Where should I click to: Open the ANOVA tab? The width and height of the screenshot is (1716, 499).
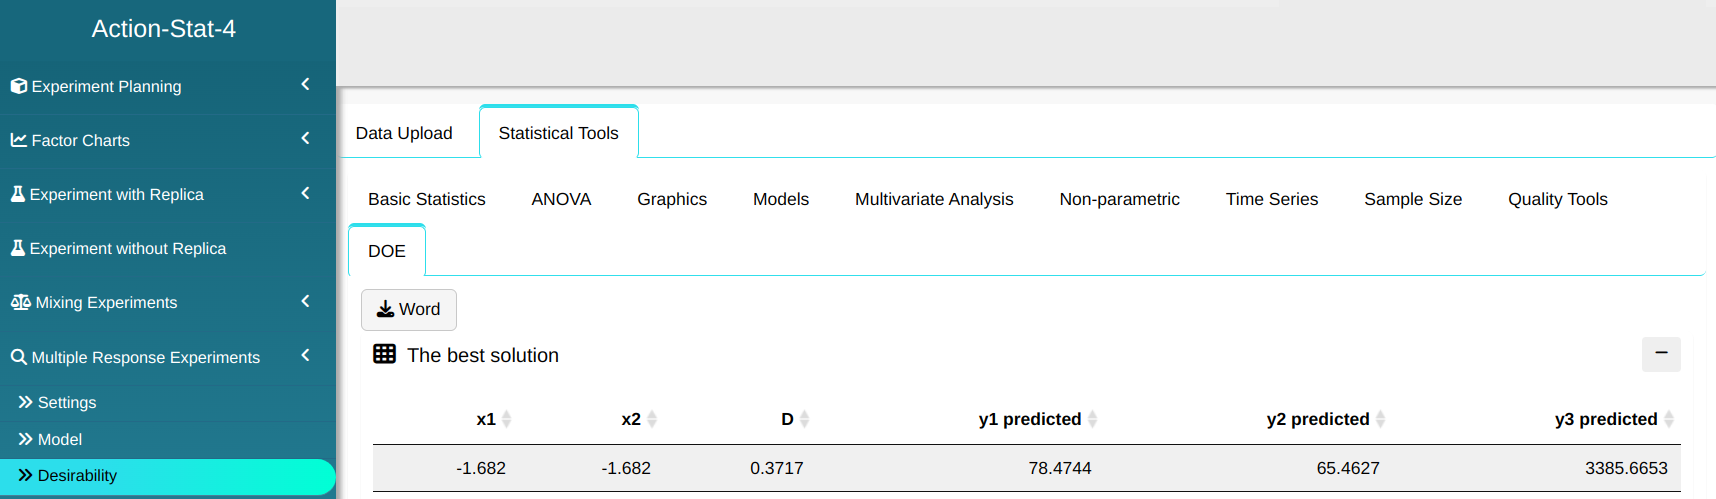click(561, 199)
